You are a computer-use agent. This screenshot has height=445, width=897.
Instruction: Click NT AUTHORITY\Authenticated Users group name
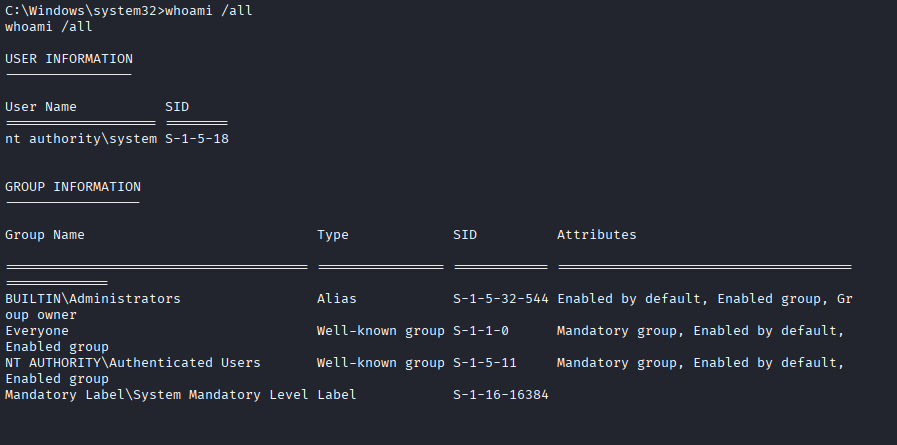pyautogui.click(x=133, y=363)
